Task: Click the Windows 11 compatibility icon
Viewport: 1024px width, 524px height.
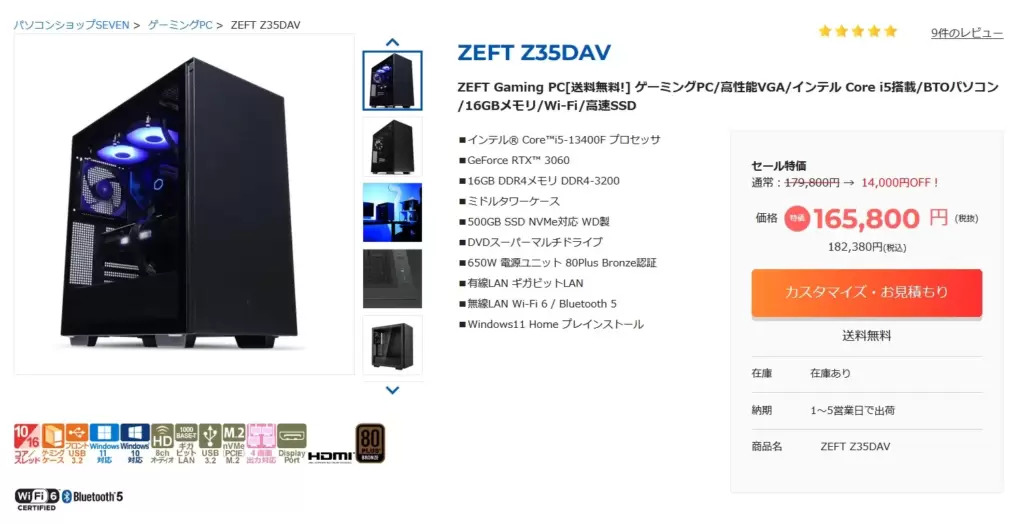Action: [x=104, y=444]
